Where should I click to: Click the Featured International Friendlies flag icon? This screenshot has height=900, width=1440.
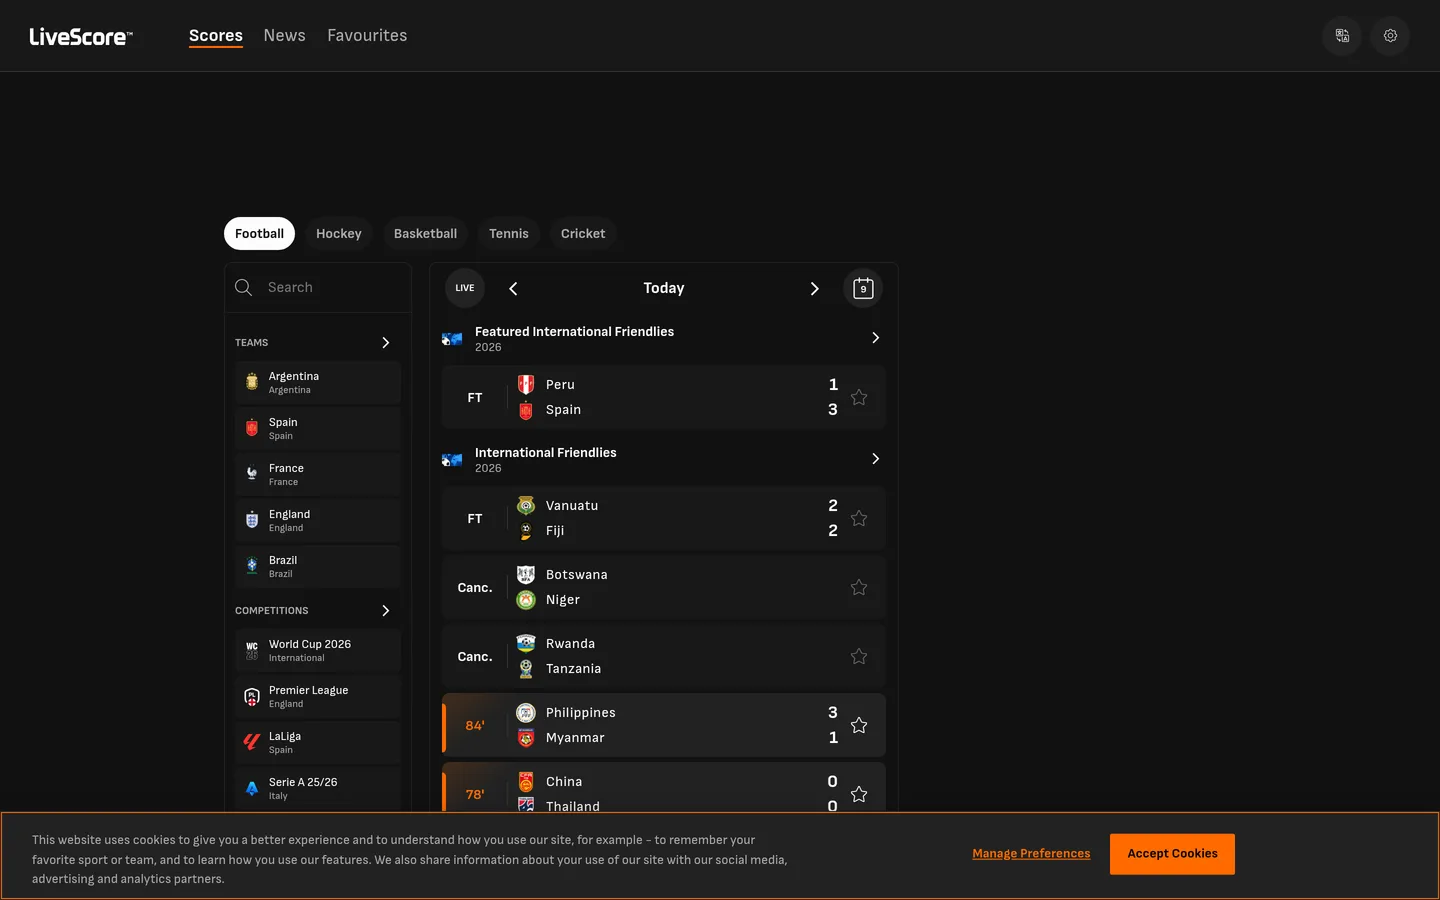pyautogui.click(x=452, y=339)
